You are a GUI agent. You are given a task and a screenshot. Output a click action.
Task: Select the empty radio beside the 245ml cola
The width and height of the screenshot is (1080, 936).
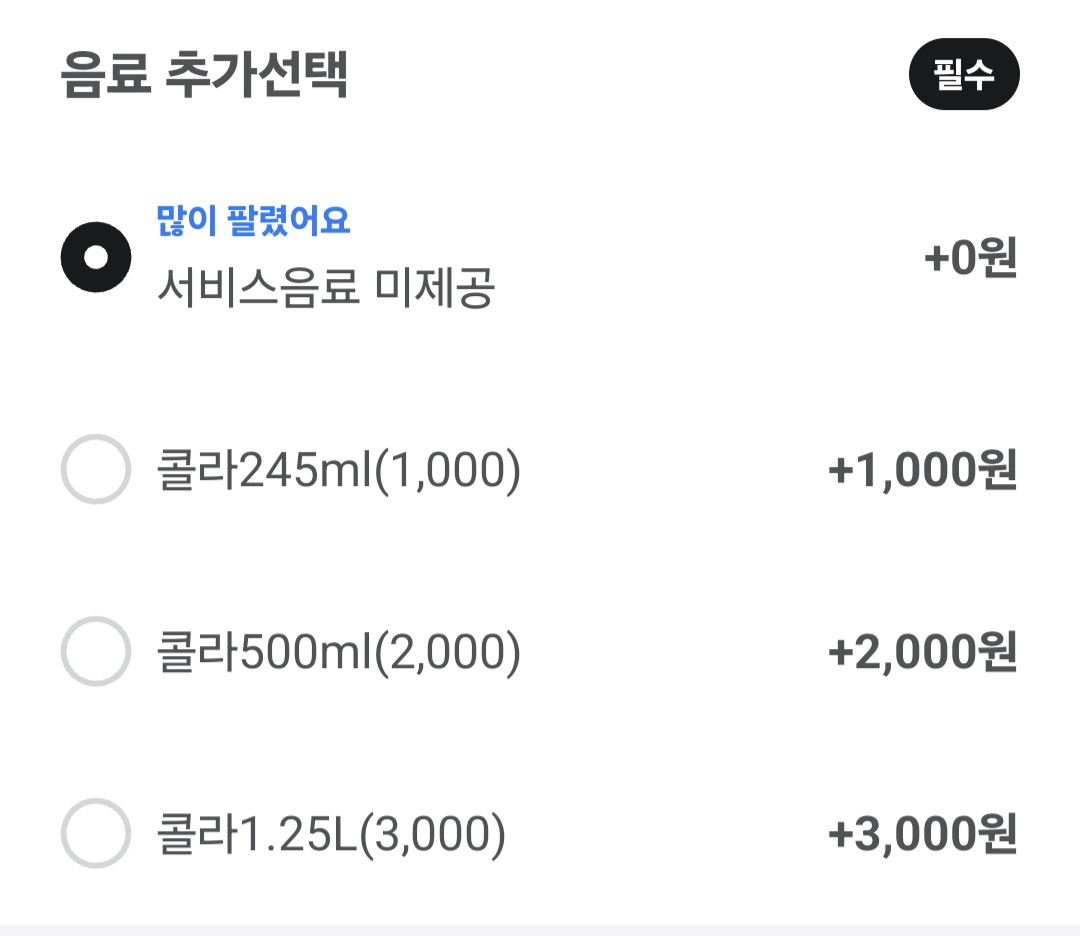(x=96, y=469)
